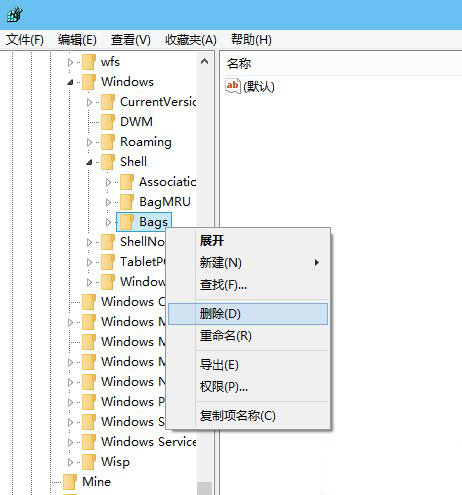Open the 查看(V) menu
Image resolution: width=462 pixels, height=495 pixels.
click(x=131, y=40)
